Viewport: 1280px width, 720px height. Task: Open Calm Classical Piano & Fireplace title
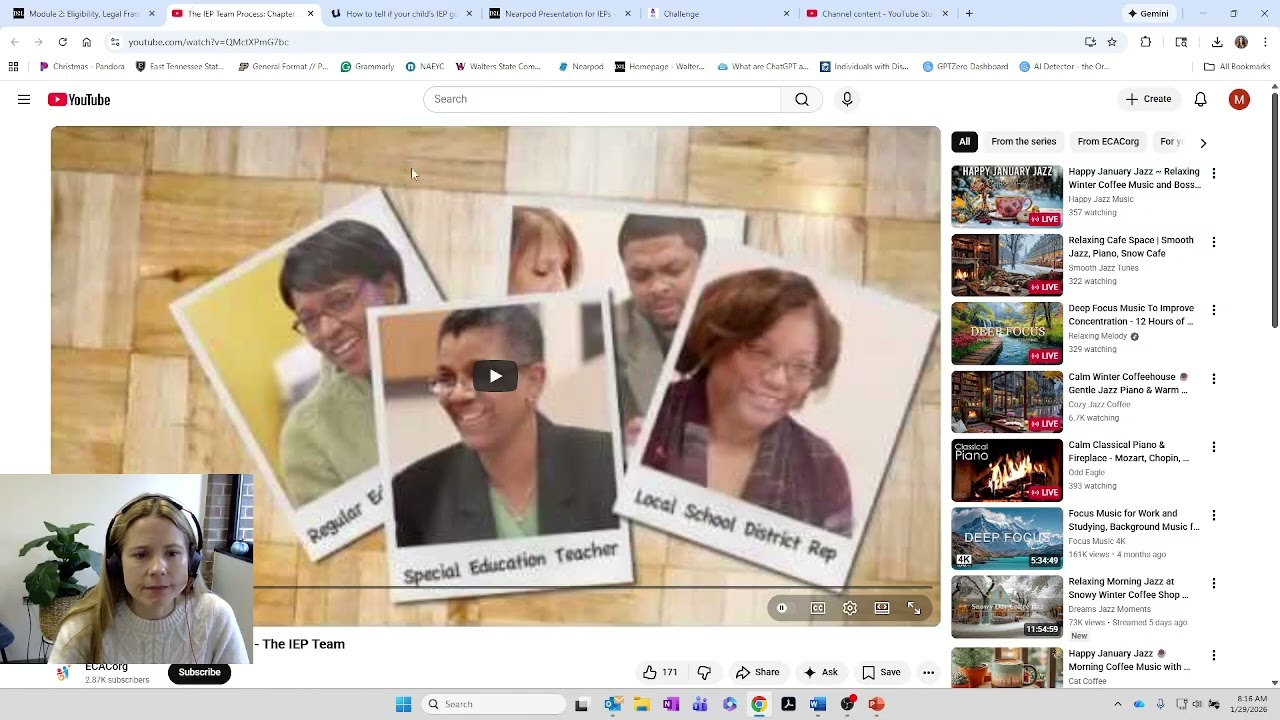coord(1128,451)
